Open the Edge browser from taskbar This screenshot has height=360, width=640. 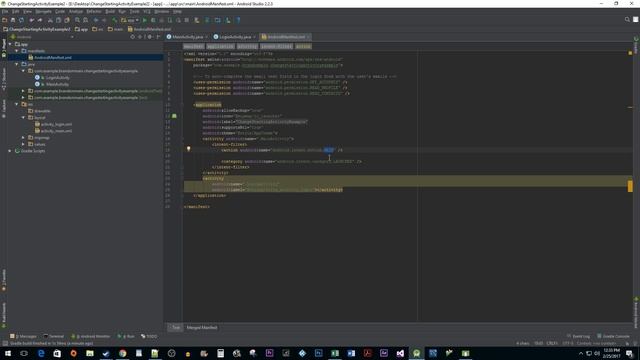41,353
